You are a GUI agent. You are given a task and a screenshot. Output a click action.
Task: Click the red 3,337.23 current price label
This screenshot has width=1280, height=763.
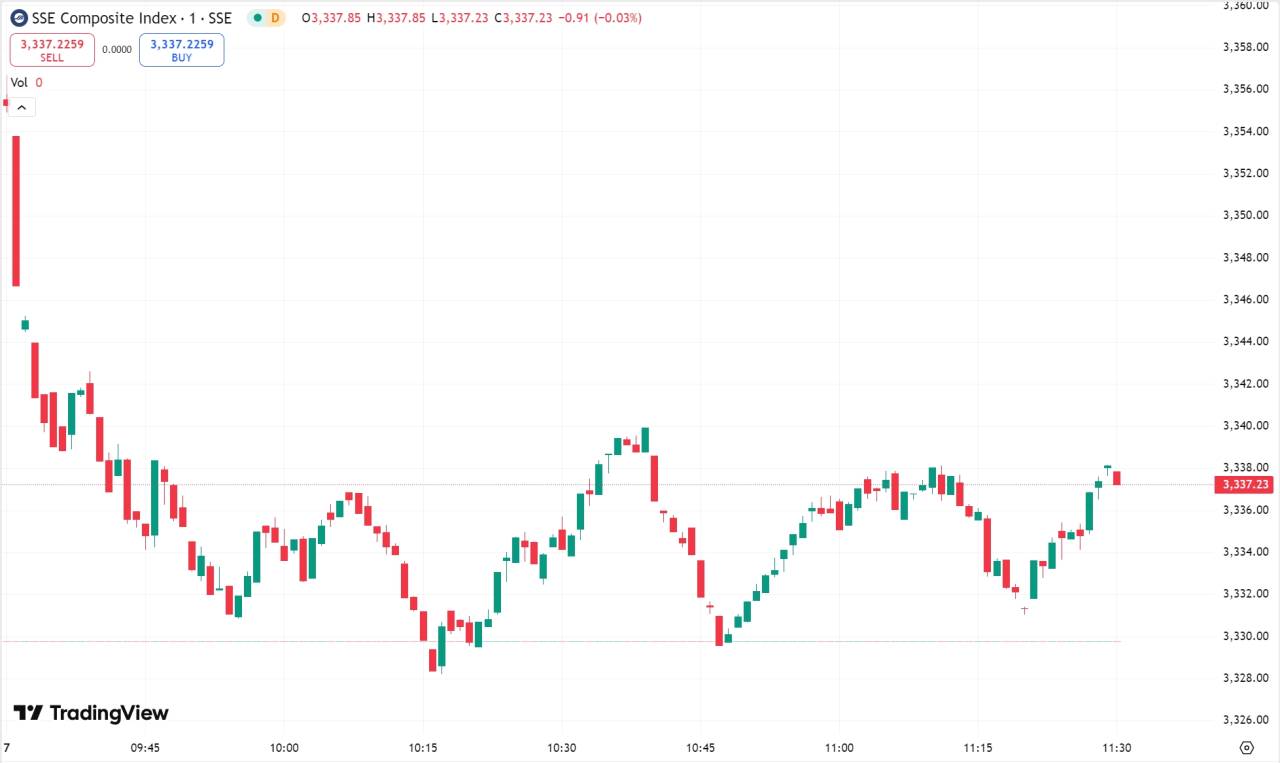coord(1243,484)
